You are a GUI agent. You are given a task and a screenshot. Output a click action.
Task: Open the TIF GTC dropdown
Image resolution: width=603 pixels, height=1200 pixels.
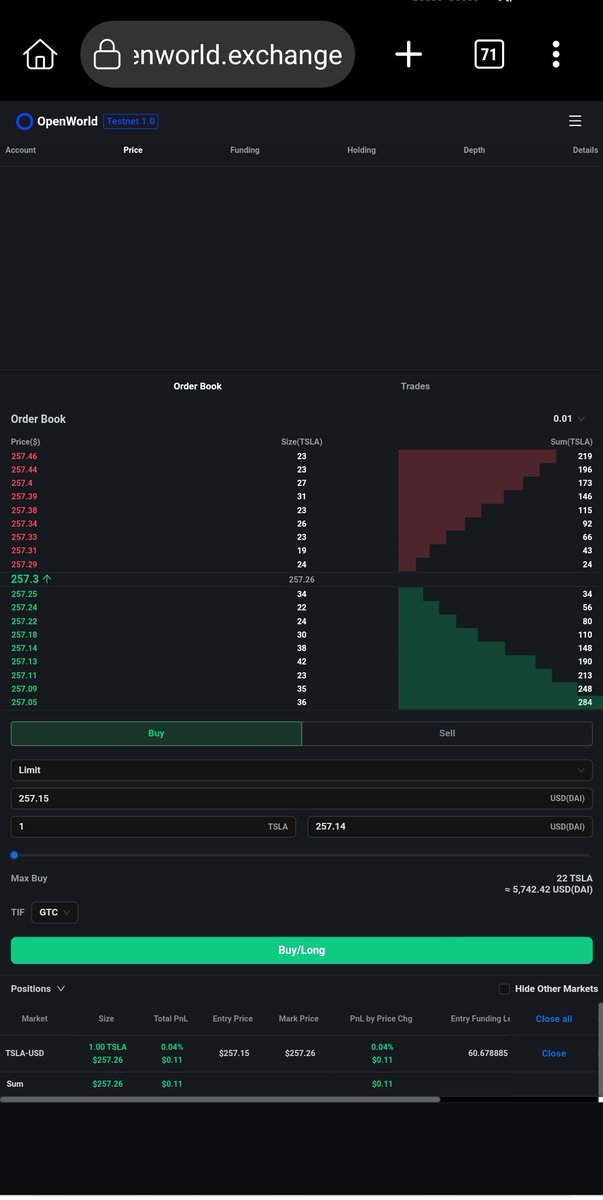click(54, 912)
